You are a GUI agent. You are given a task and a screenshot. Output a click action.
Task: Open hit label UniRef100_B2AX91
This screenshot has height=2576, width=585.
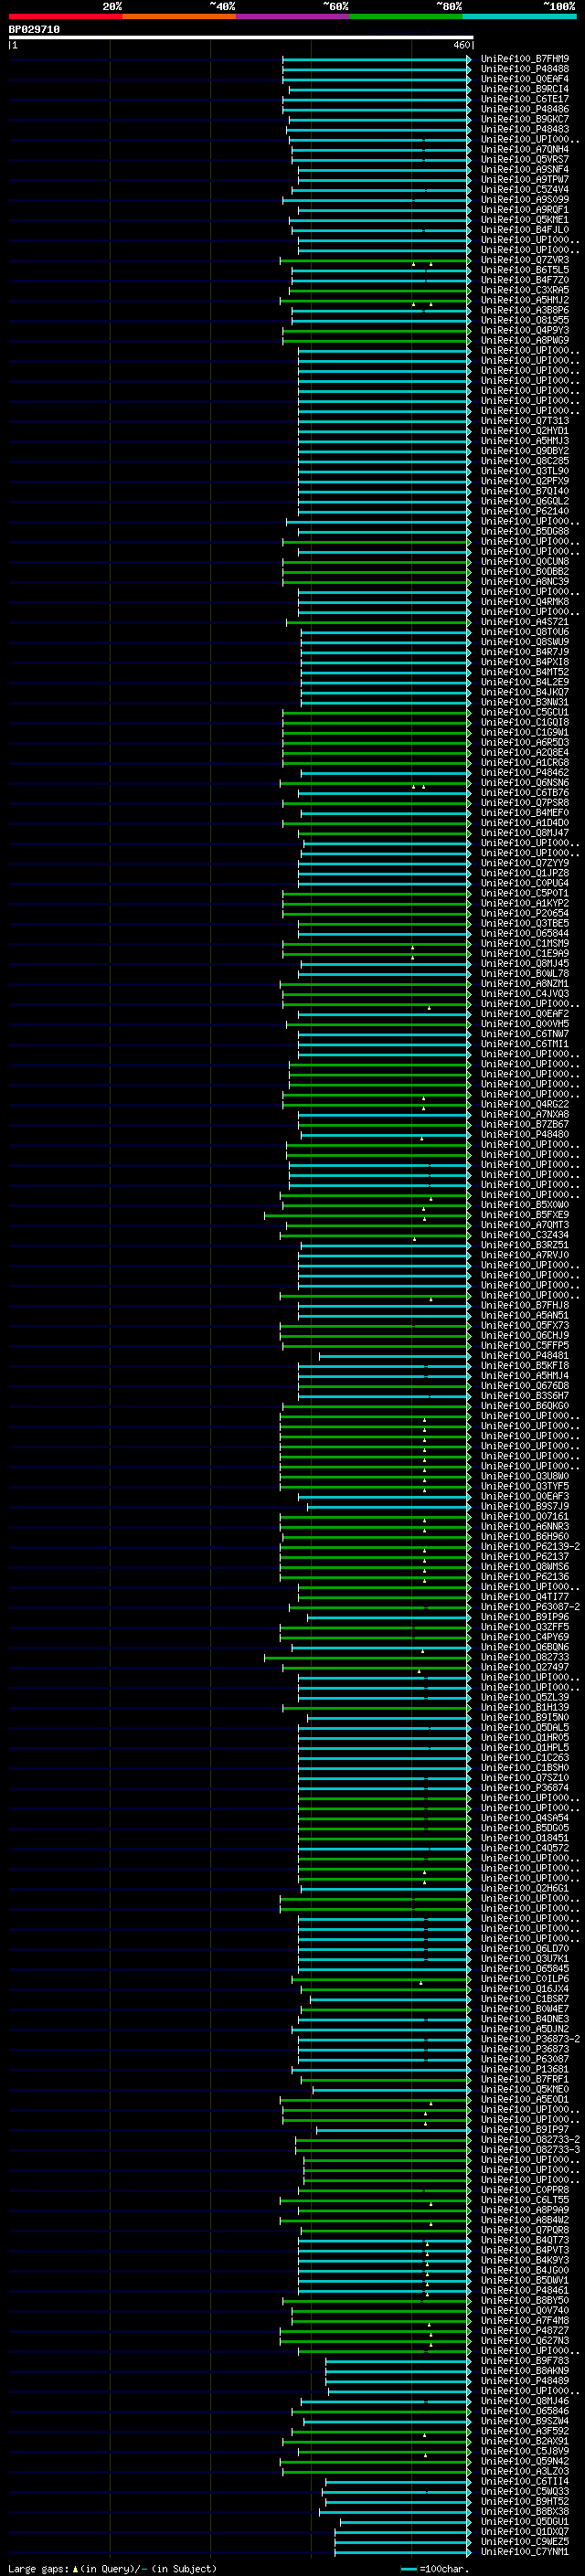pos(524,2441)
